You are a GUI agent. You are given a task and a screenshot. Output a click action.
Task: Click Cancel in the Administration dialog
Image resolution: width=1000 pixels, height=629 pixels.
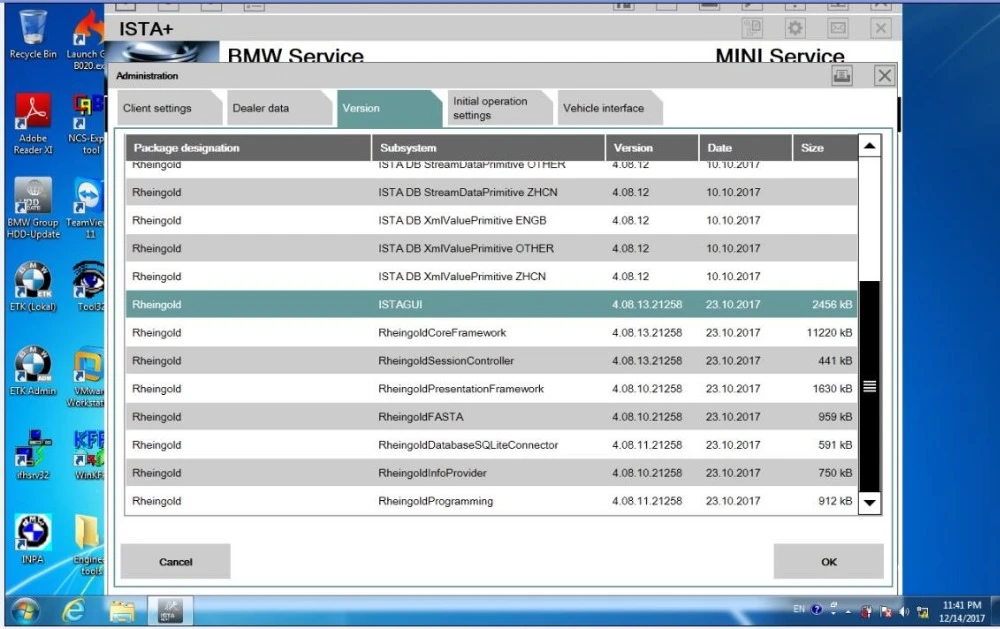(176, 561)
